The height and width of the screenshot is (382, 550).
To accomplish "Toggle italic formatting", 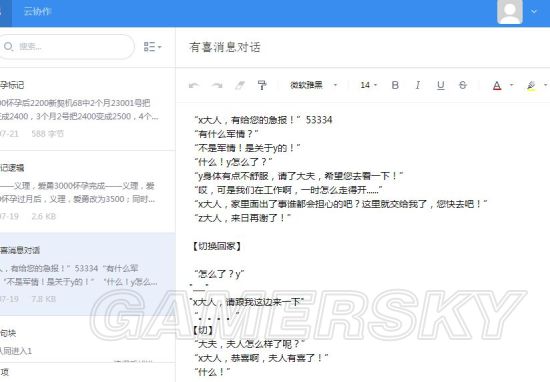I will [417, 85].
